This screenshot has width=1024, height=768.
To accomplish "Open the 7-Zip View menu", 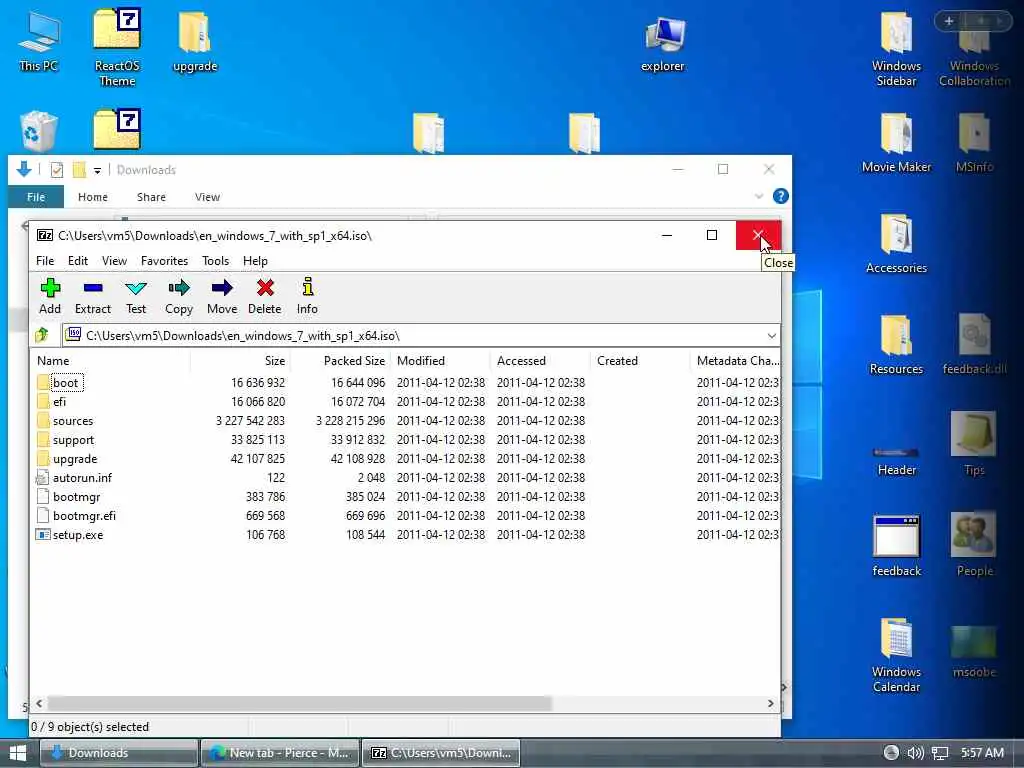I will pos(114,261).
